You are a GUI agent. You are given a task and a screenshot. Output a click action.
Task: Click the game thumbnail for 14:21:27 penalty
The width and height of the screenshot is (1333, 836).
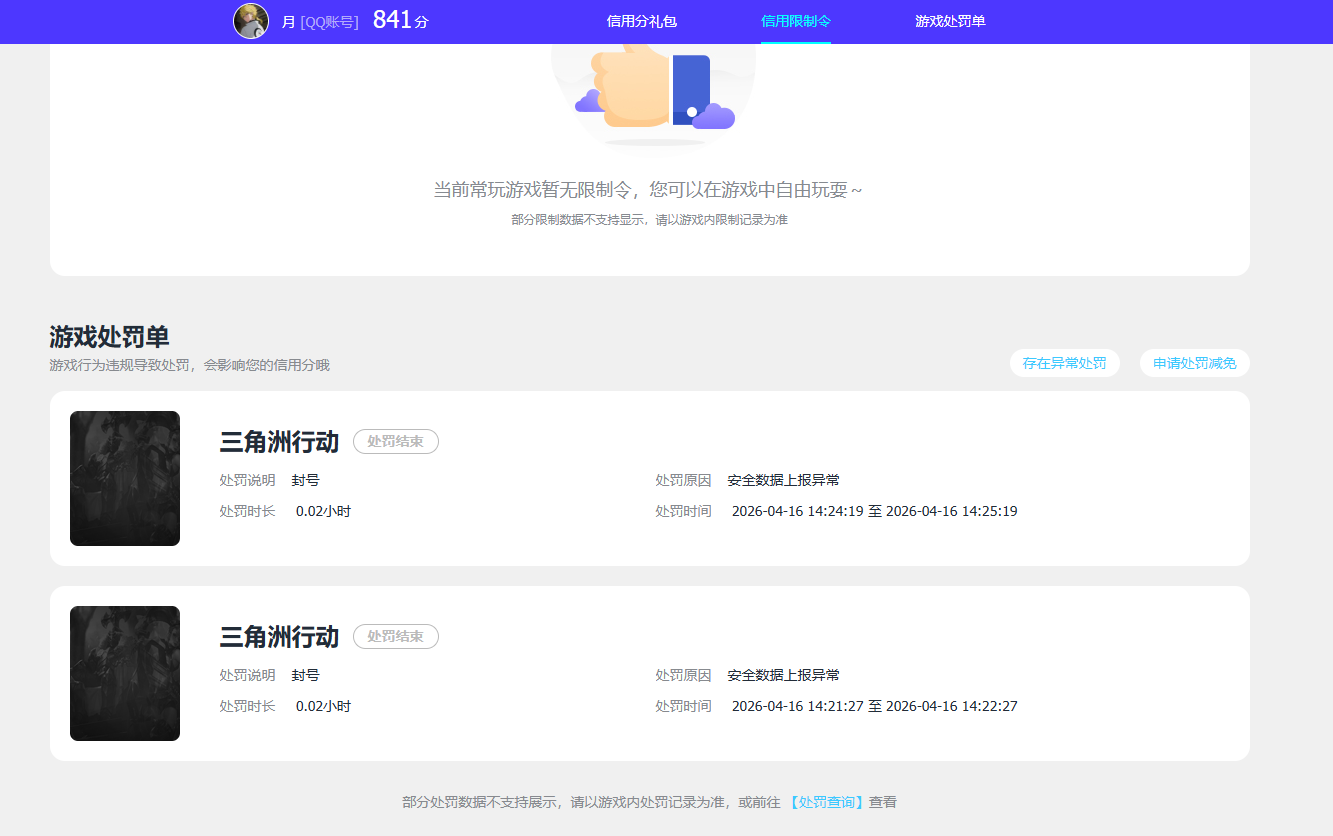125,673
